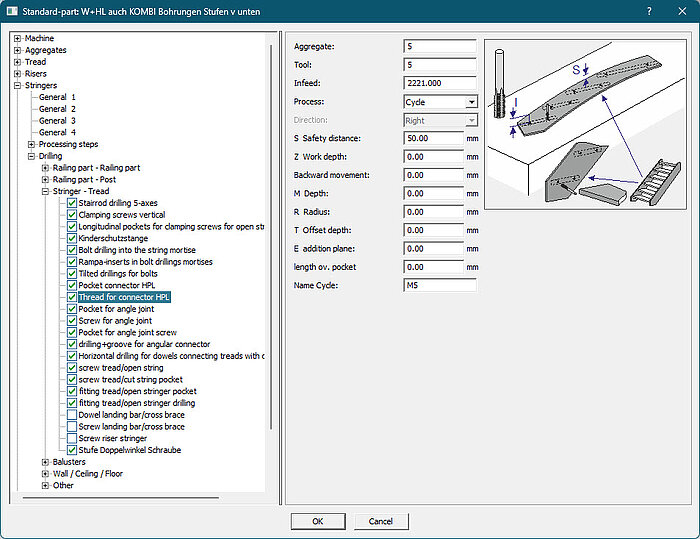Expand the Machine tree node
The height and width of the screenshot is (539, 700).
(18, 38)
